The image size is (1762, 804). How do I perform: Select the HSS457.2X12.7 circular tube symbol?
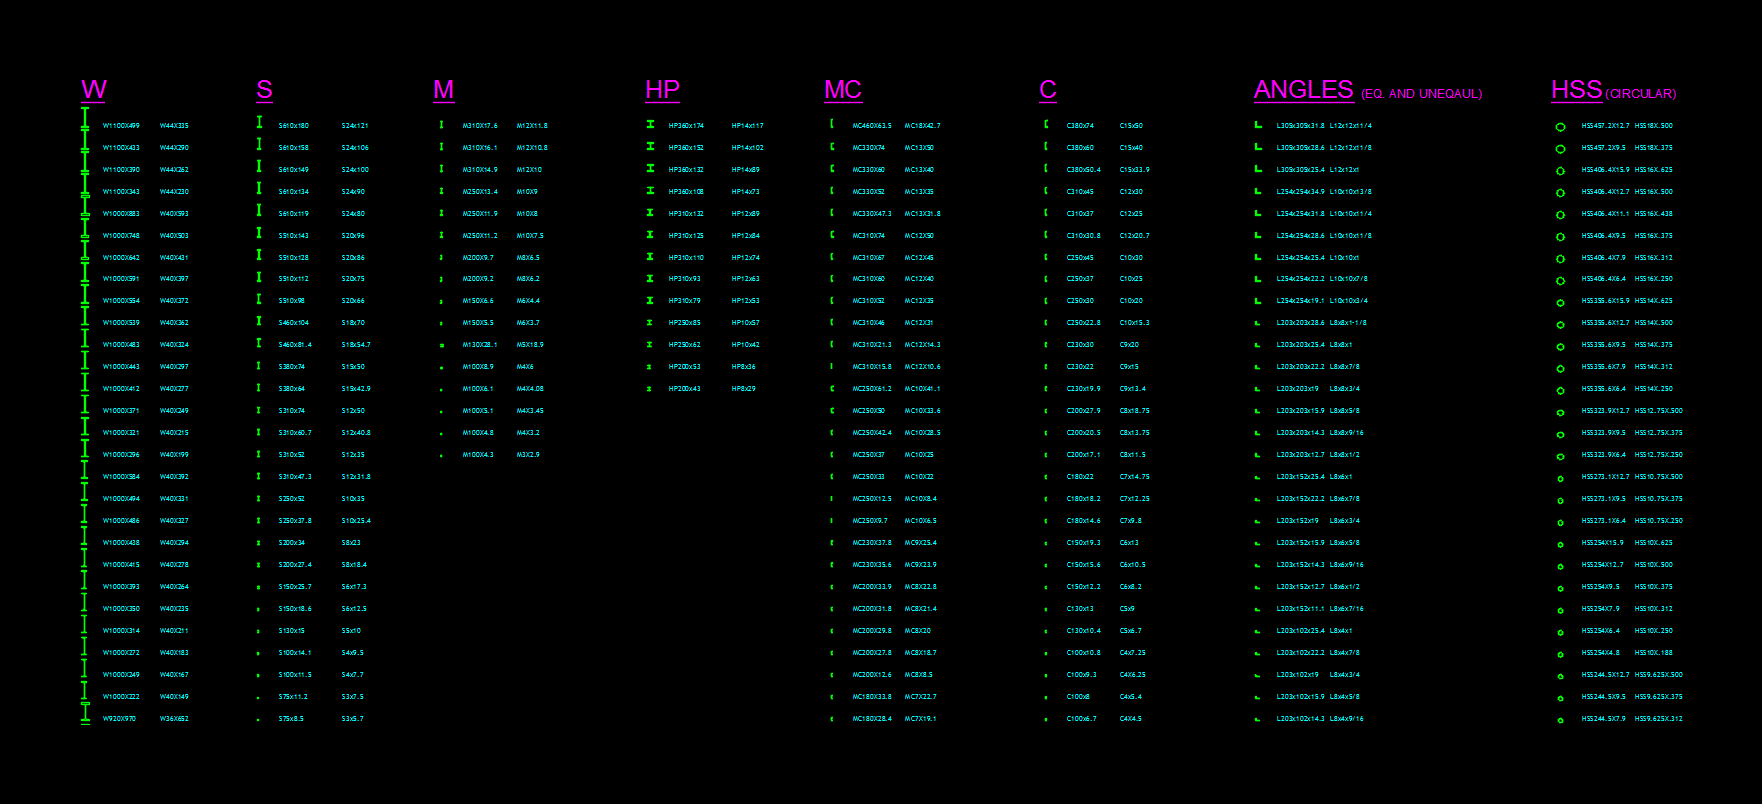pyautogui.click(x=1560, y=127)
